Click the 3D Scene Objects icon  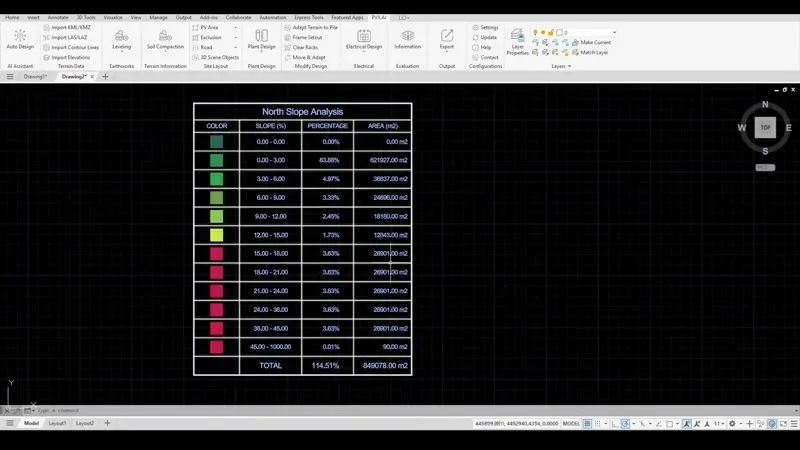pos(195,58)
